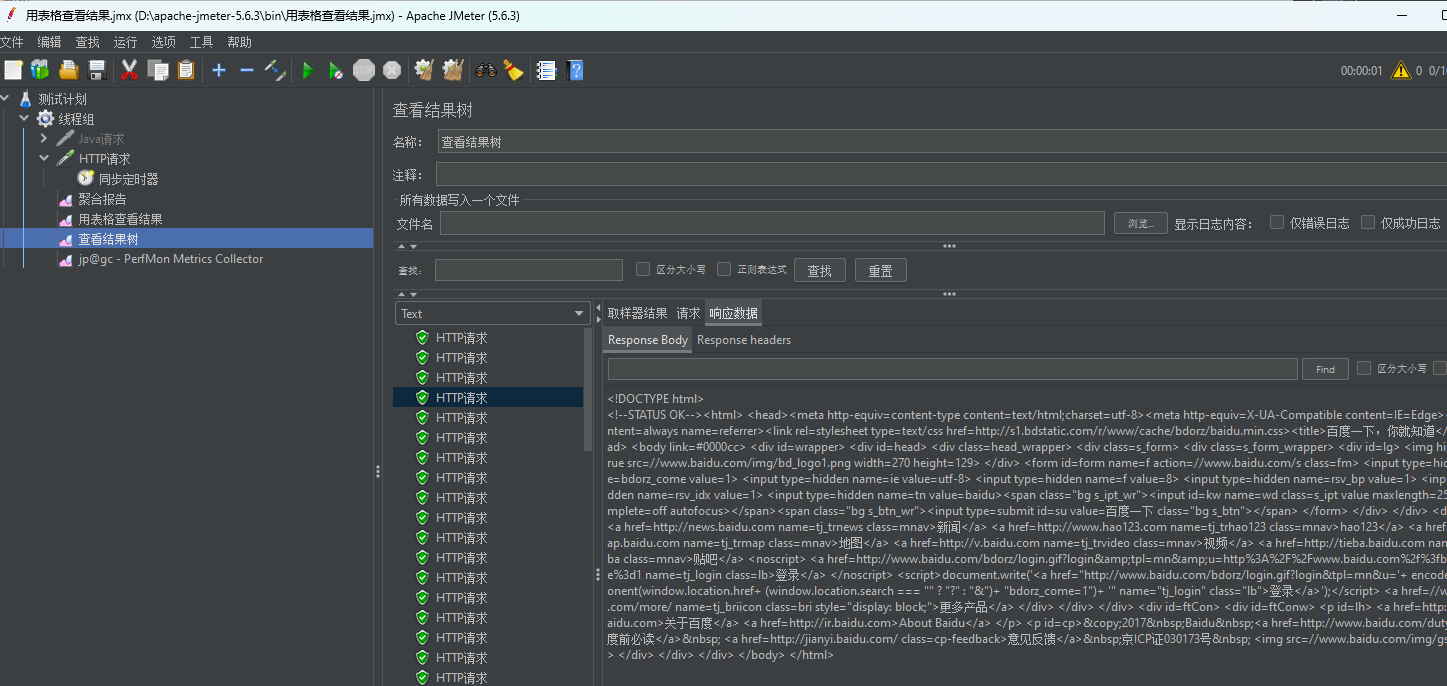The width and height of the screenshot is (1447, 686).
Task: Click the Java请求 pipette icon in tree
Action: 65,138
